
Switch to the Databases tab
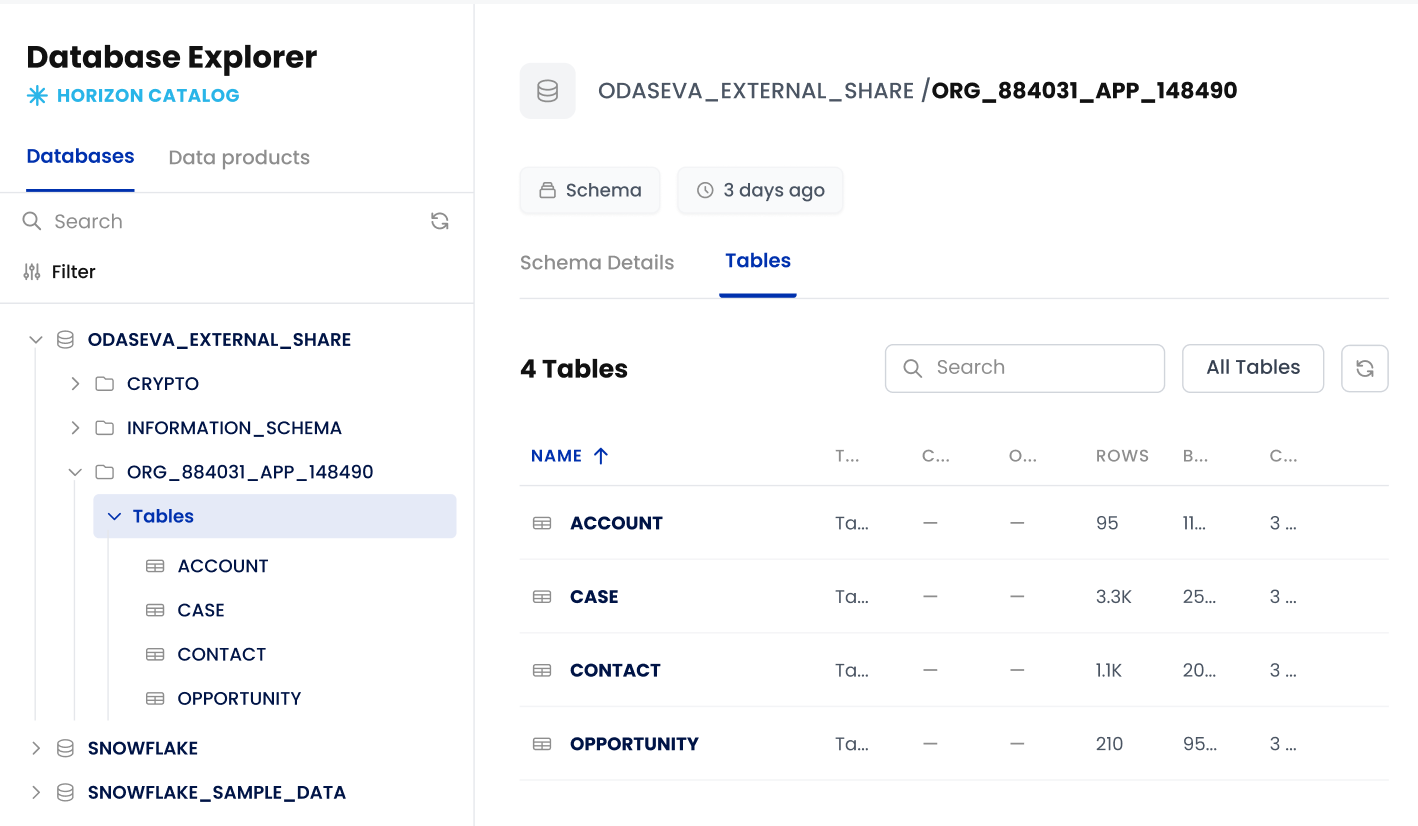tap(80, 157)
